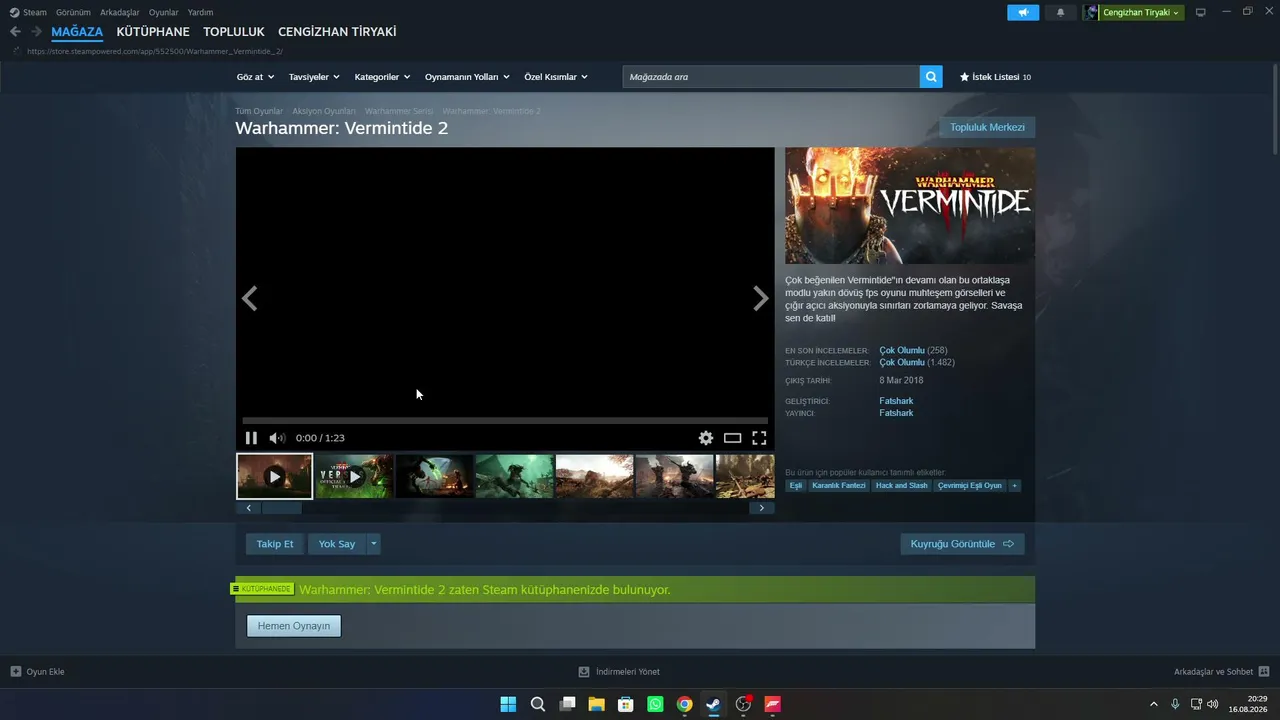Mute the trailer volume speaker icon
Viewport: 1280px width, 720px height.
pos(277,438)
